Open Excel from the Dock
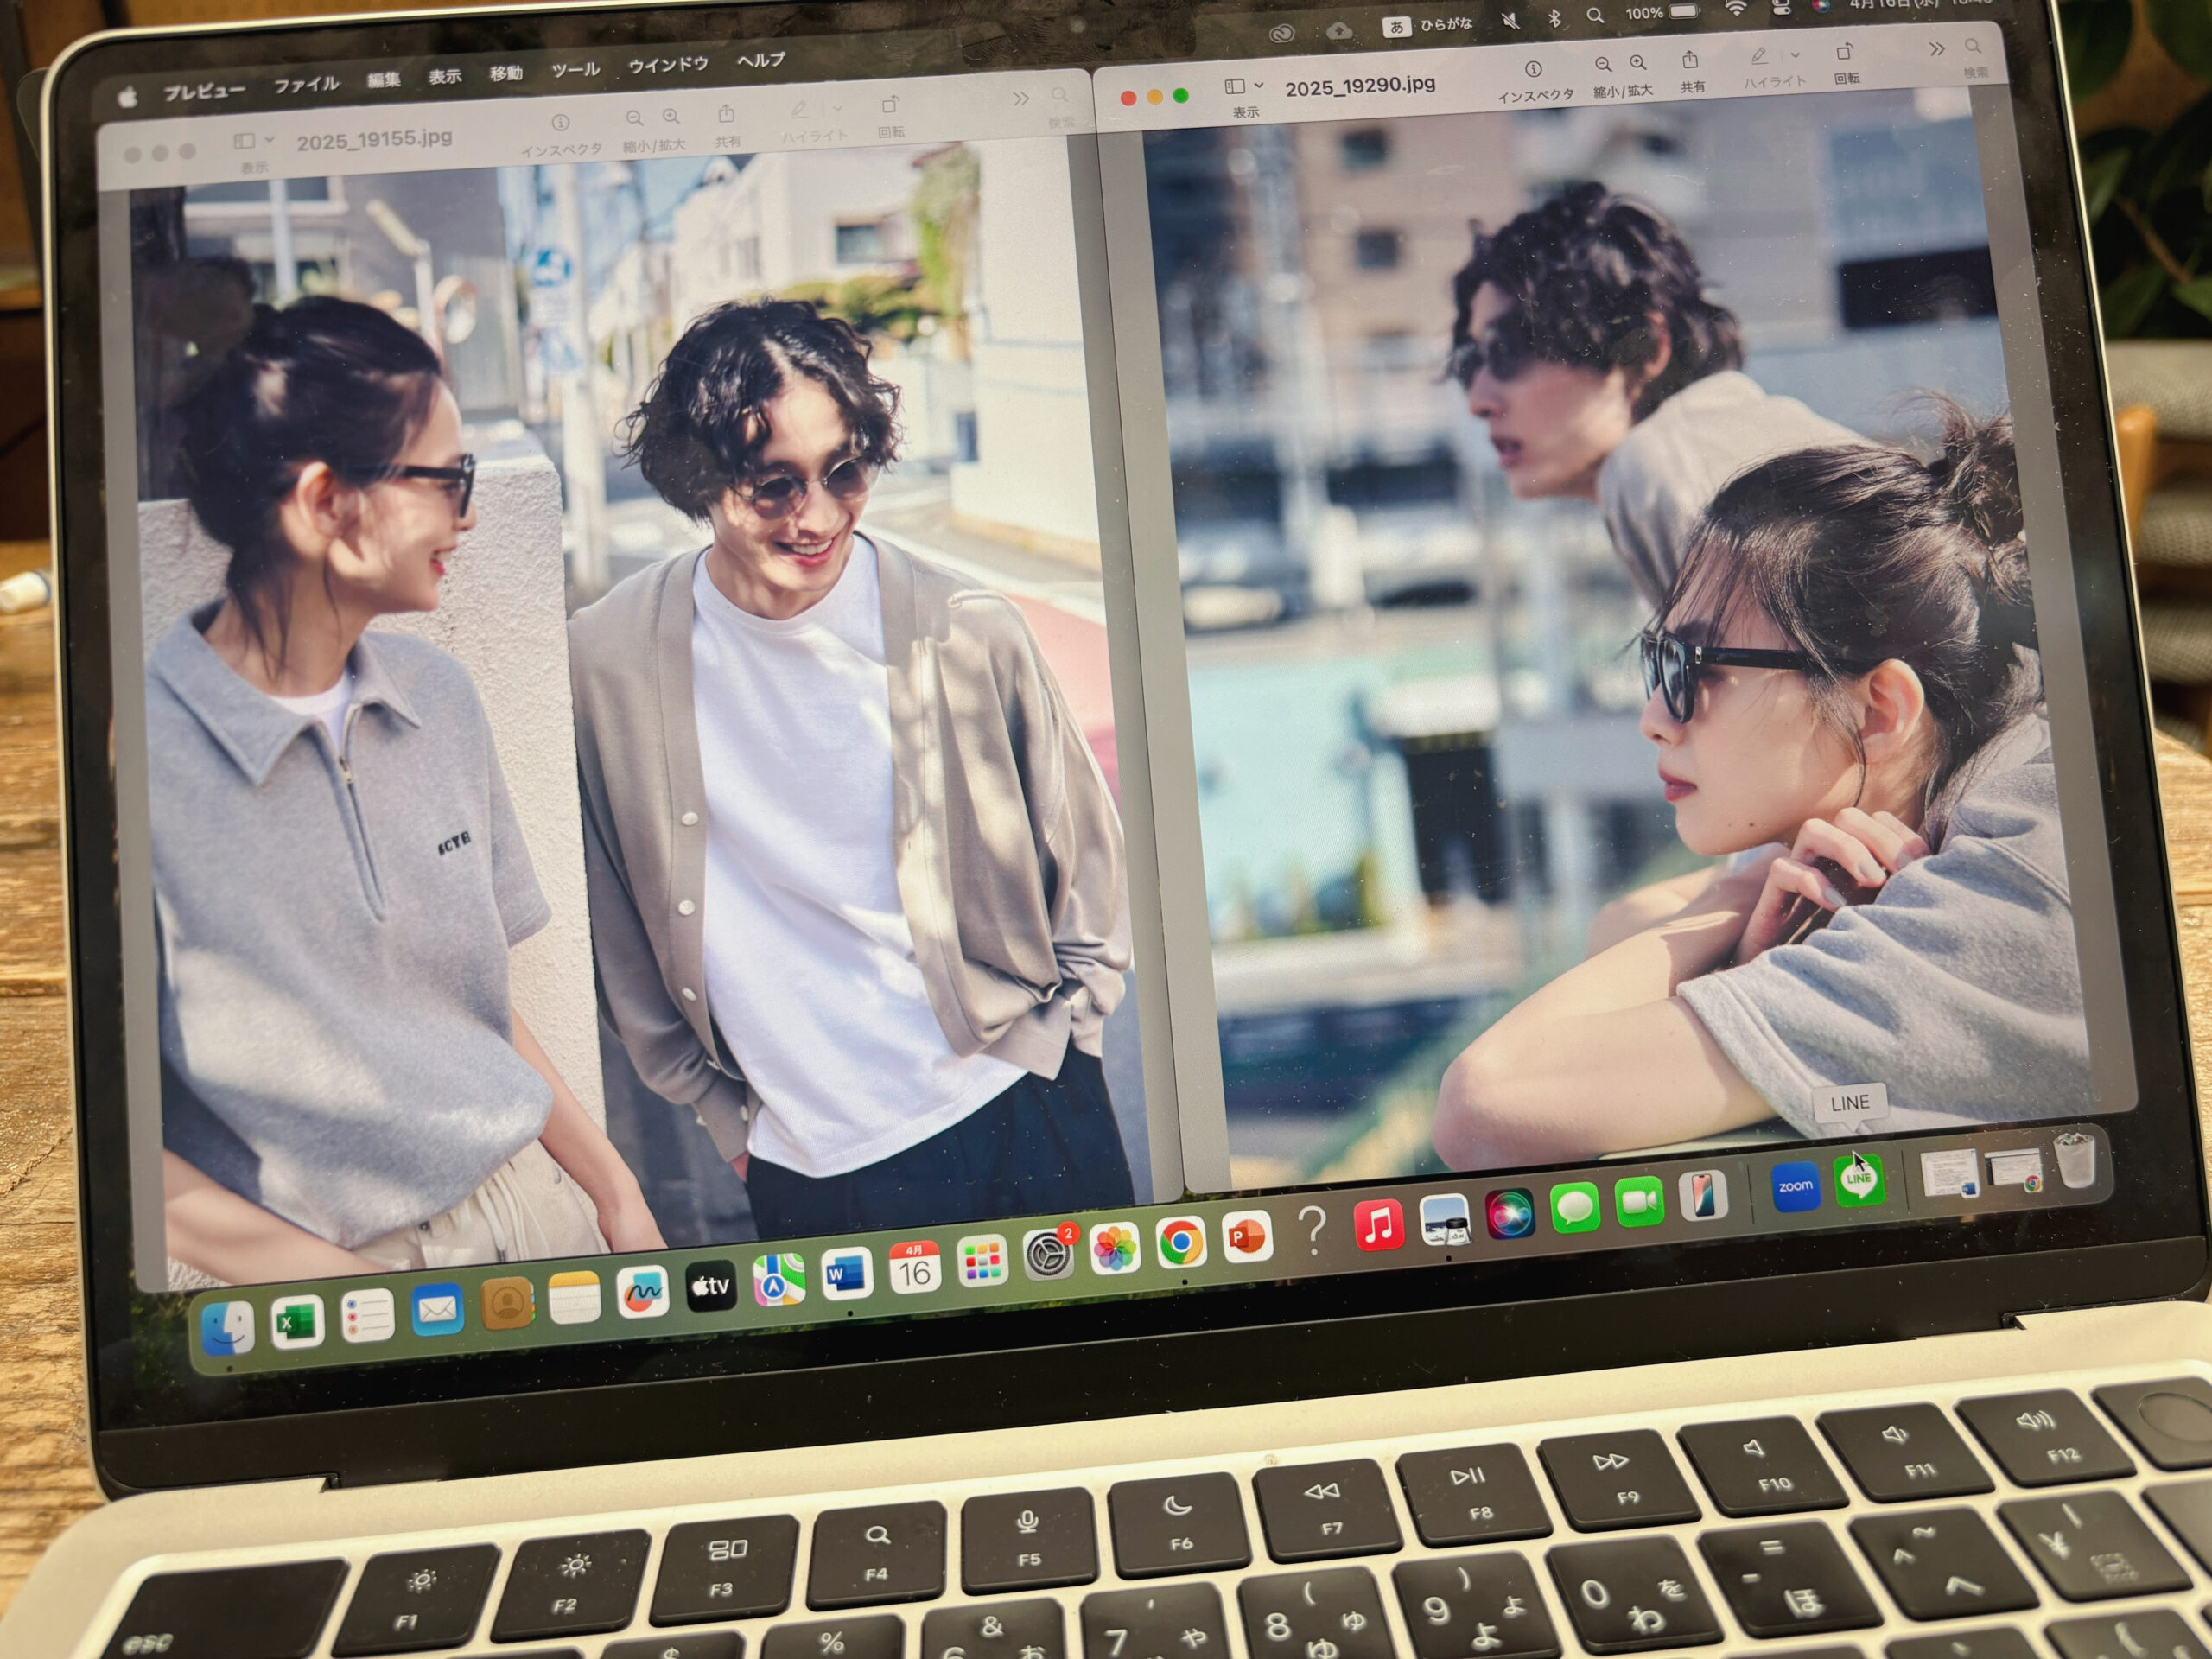This screenshot has width=2212, height=1659. (297, 1322)
